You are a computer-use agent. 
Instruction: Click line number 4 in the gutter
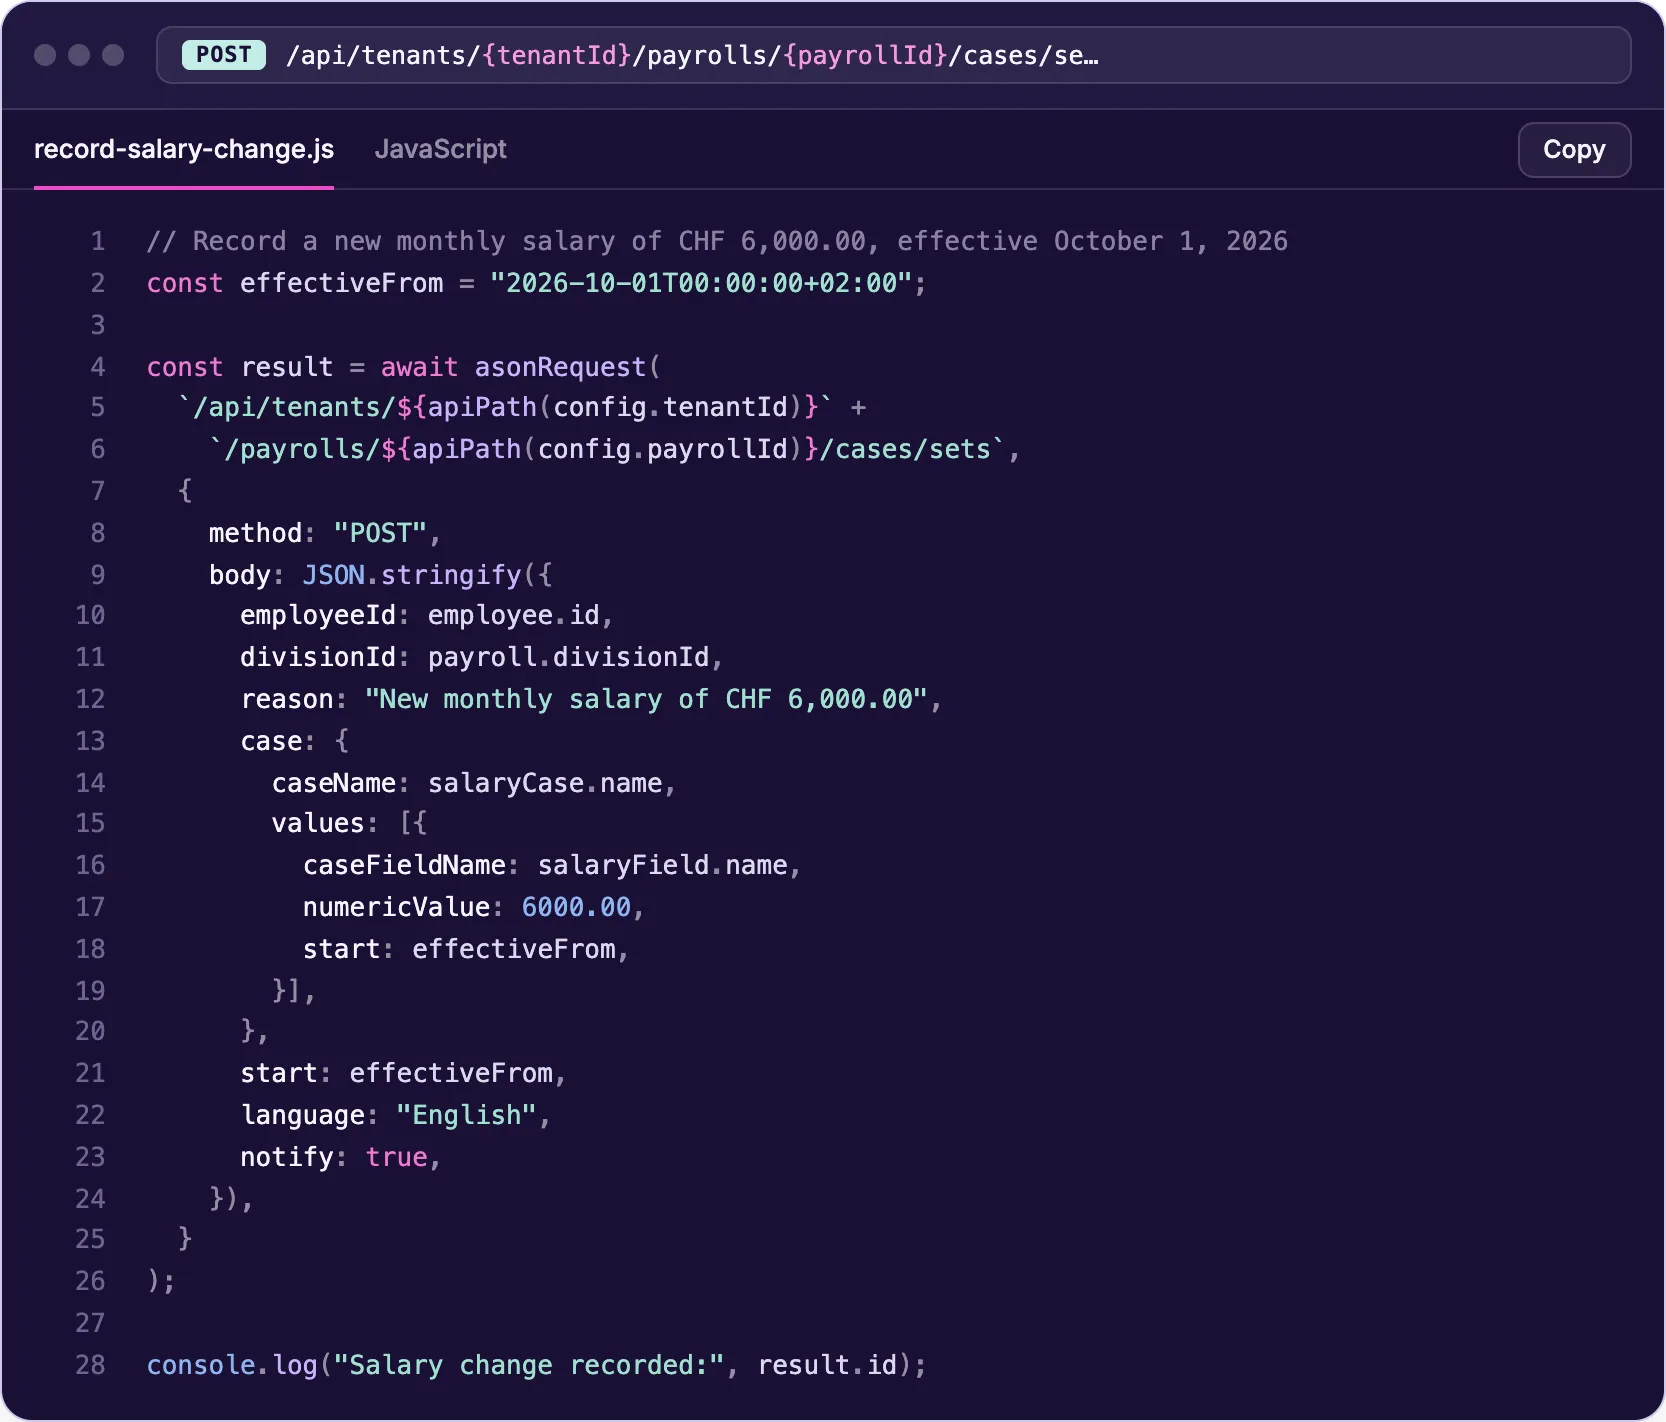pos(98,367)
